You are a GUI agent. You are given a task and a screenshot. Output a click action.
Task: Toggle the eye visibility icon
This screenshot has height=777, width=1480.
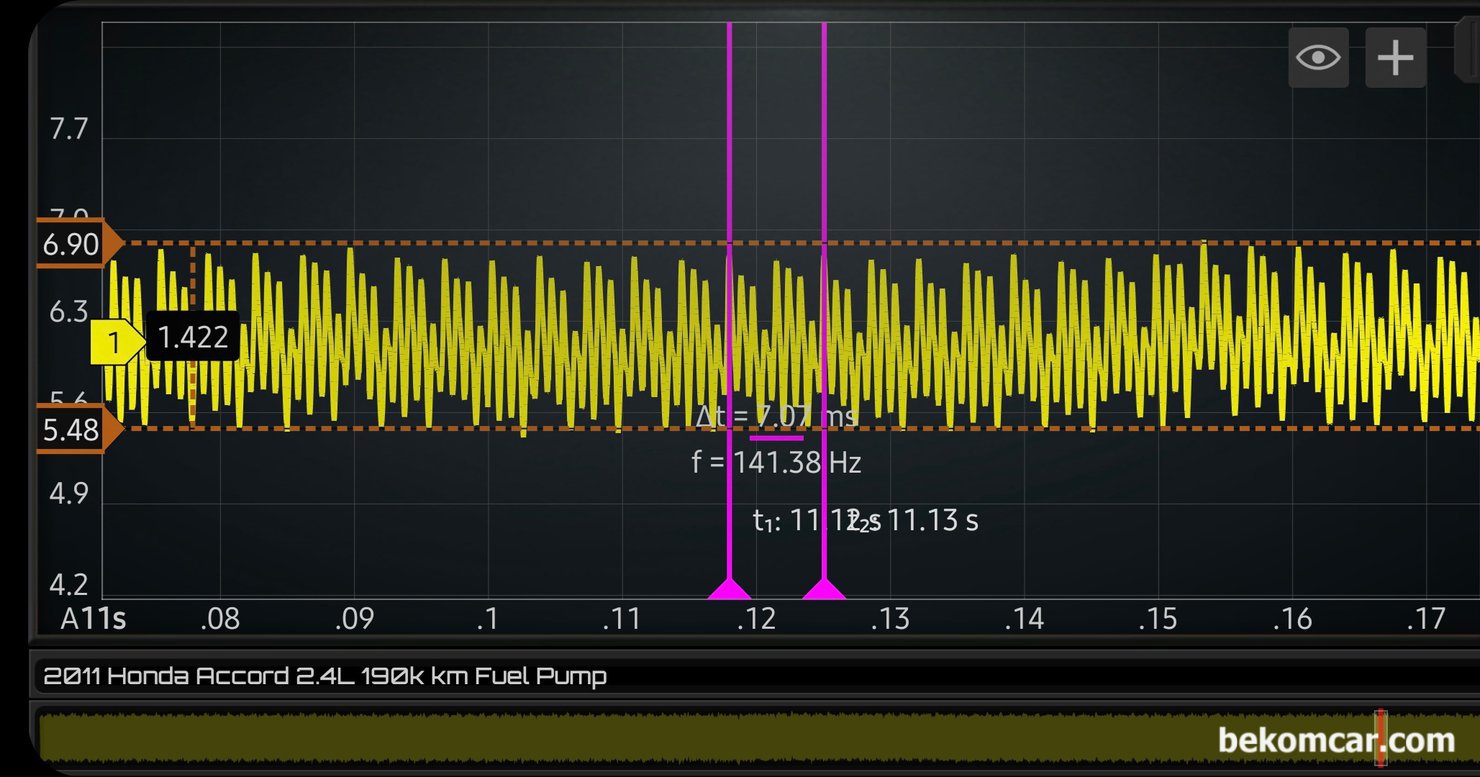[1318, 58]
